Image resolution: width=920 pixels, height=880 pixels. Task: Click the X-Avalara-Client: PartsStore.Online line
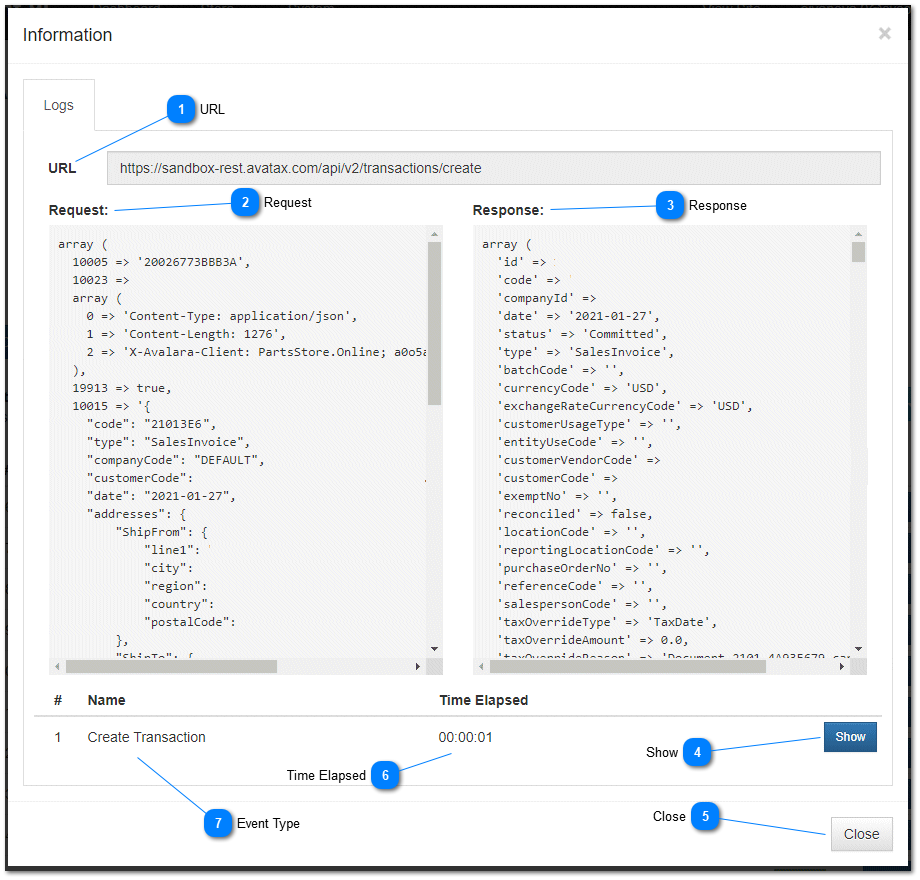(256, 351)
